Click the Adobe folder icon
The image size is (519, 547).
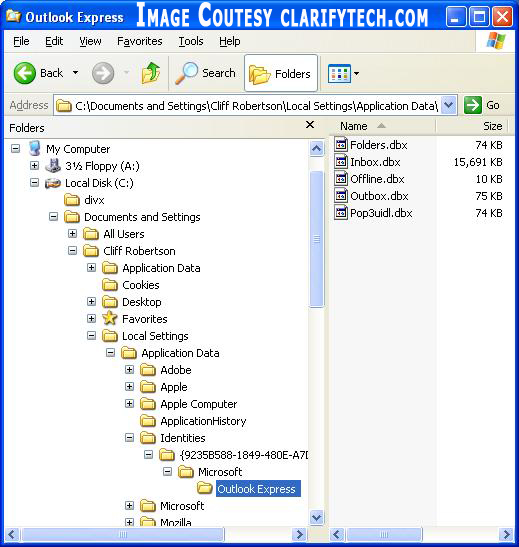[148, 370]
